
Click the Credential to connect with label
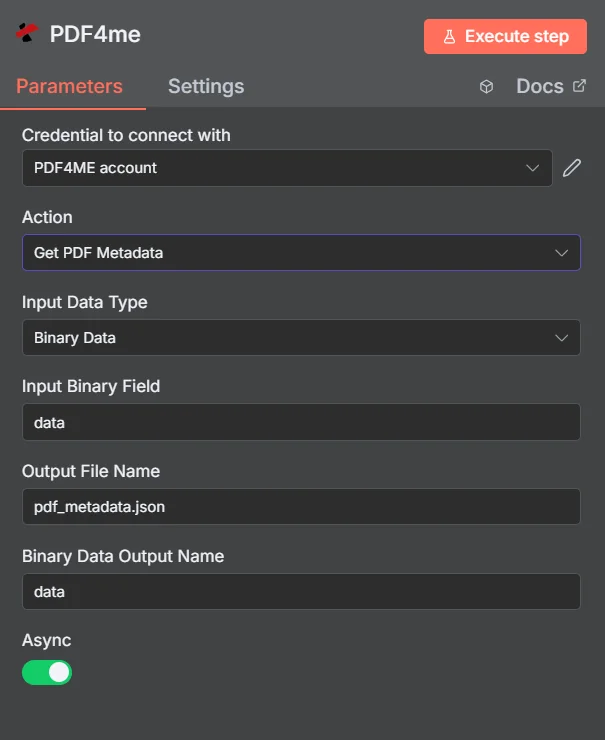point(126,135)
